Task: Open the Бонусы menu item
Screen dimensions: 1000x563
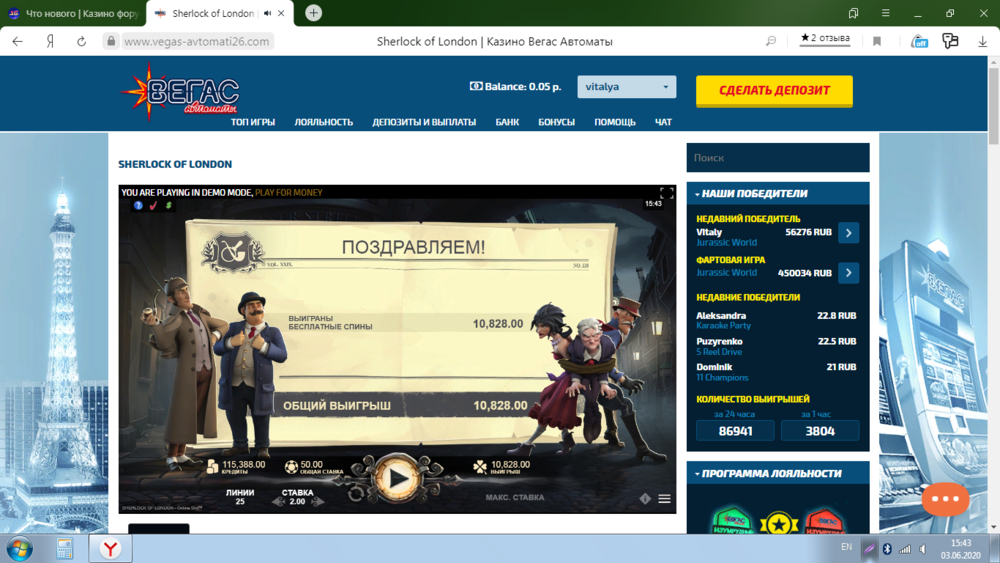Action: pos(556,122)
